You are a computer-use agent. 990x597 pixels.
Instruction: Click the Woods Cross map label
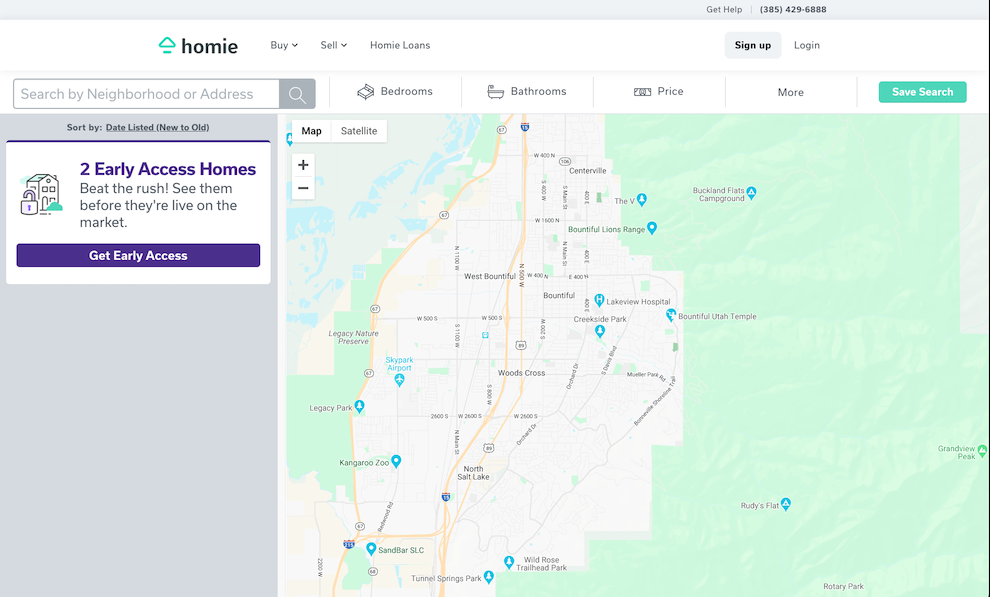(x=522, y=373)
